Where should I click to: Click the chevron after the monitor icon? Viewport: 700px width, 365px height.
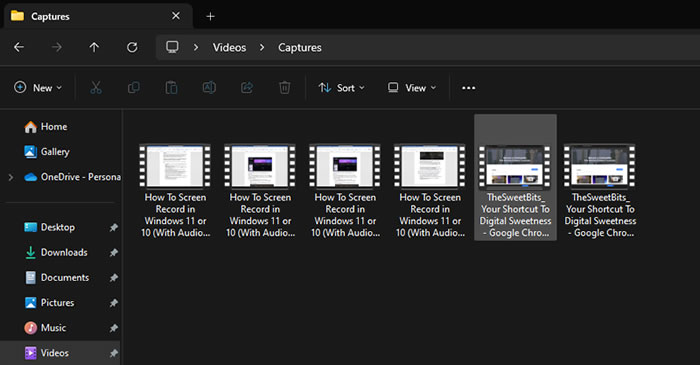tap(196, 47)
